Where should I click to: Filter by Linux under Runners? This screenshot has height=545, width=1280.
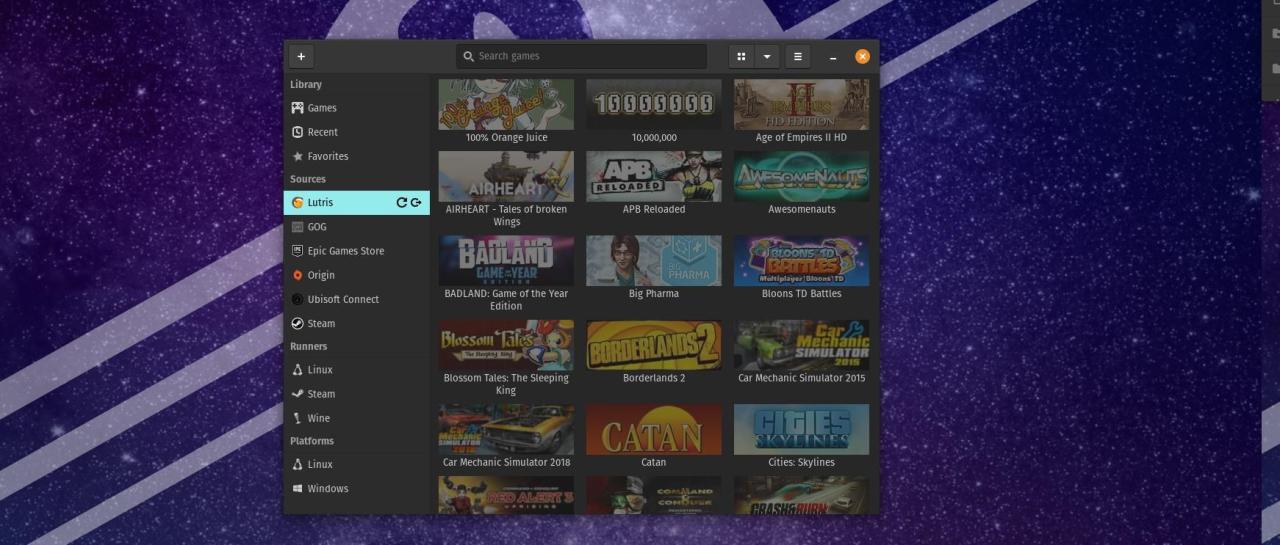(357, 370)
